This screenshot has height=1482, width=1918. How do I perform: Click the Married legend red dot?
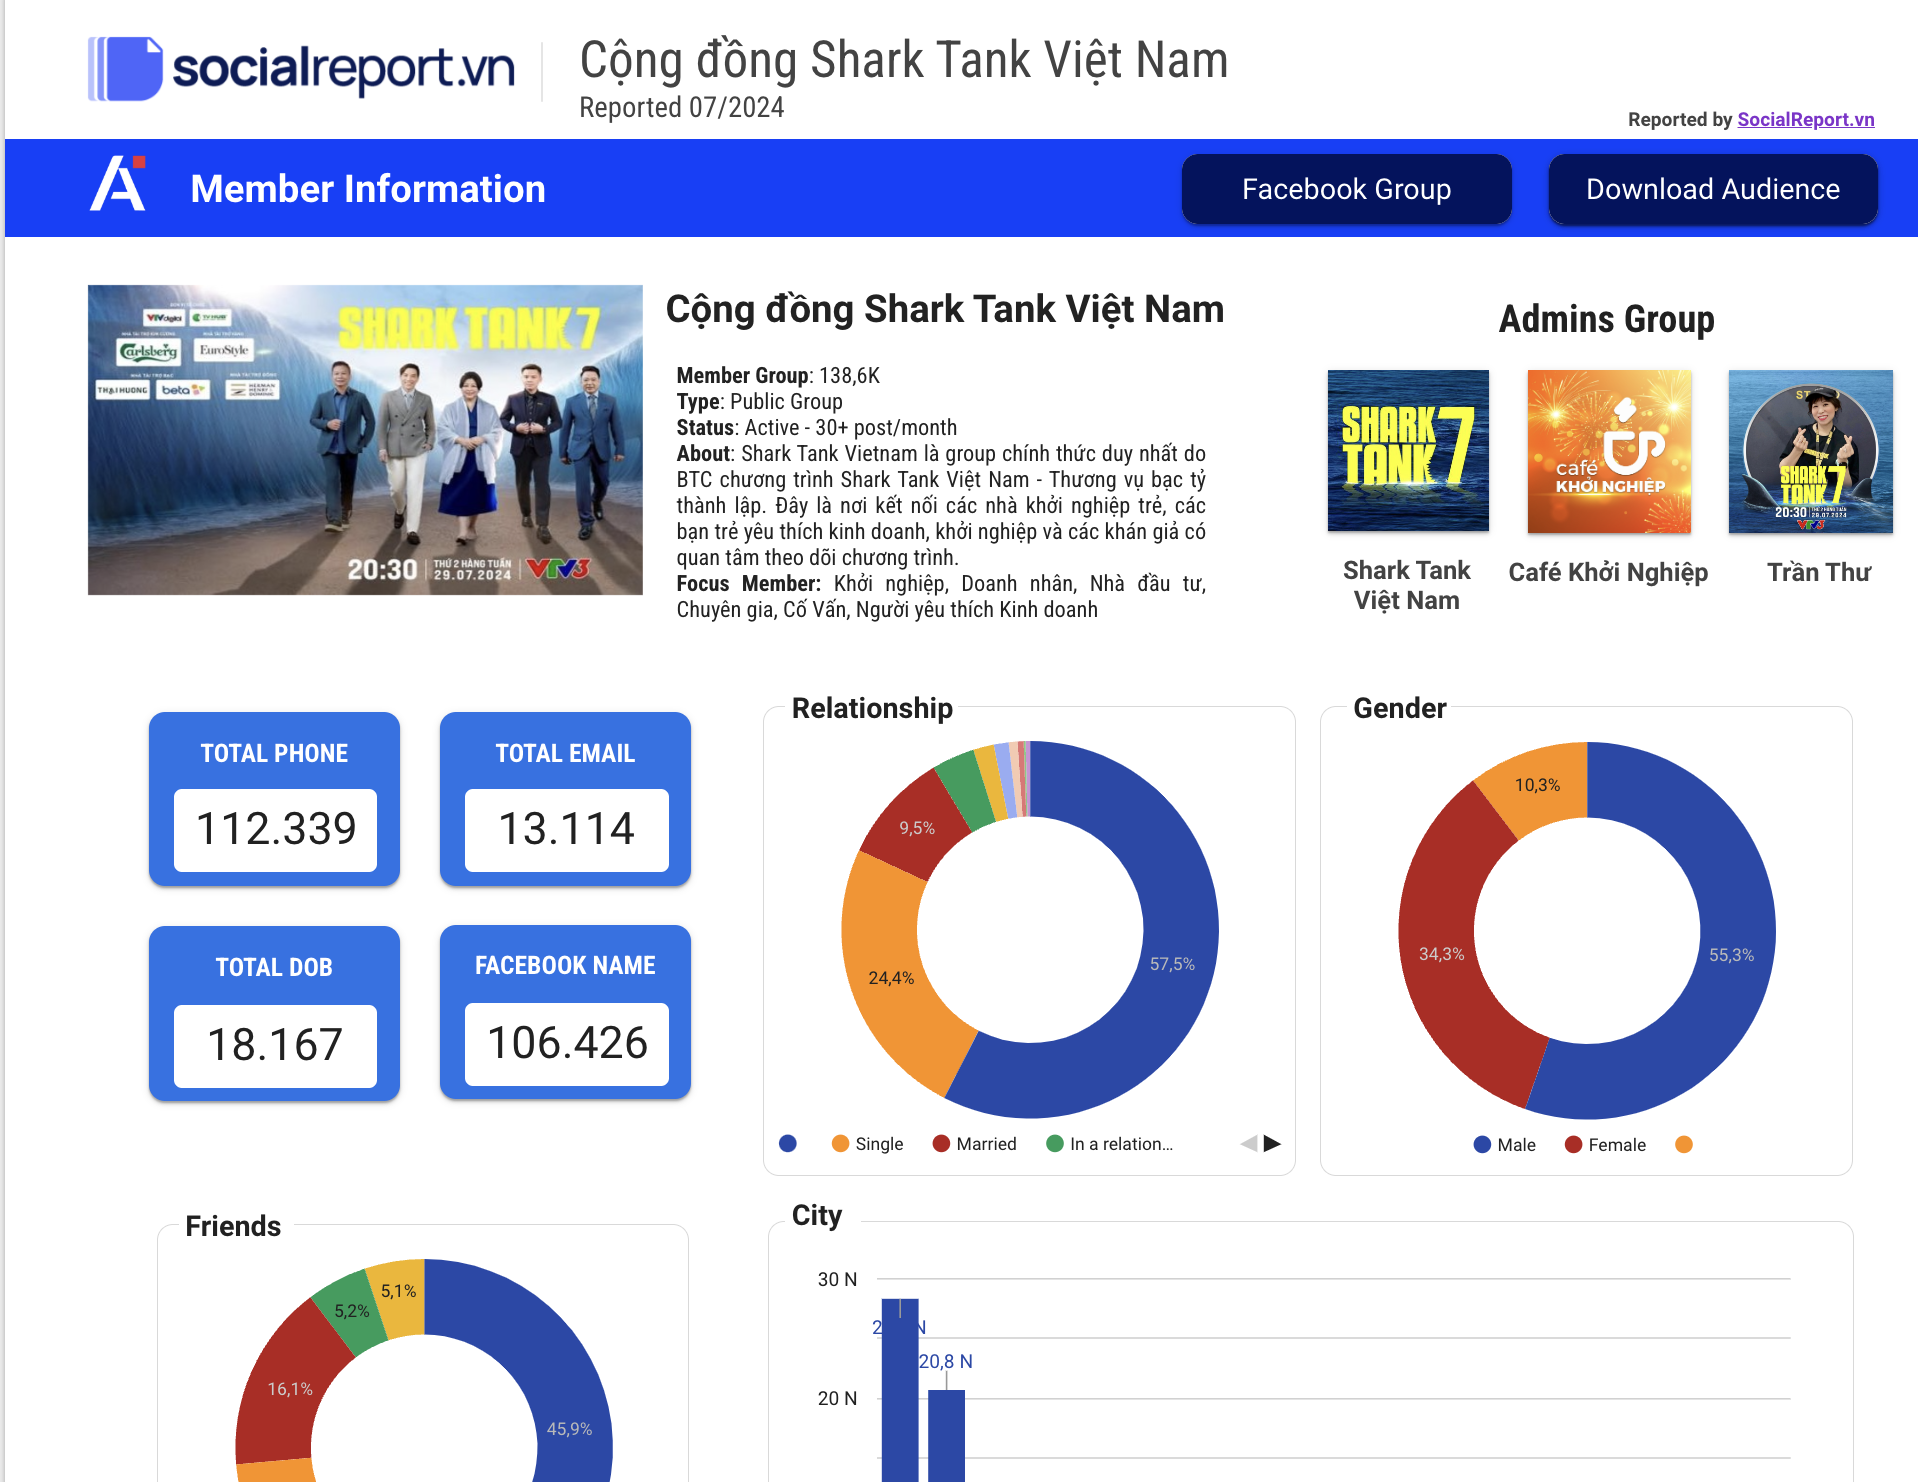[941, 1143]
